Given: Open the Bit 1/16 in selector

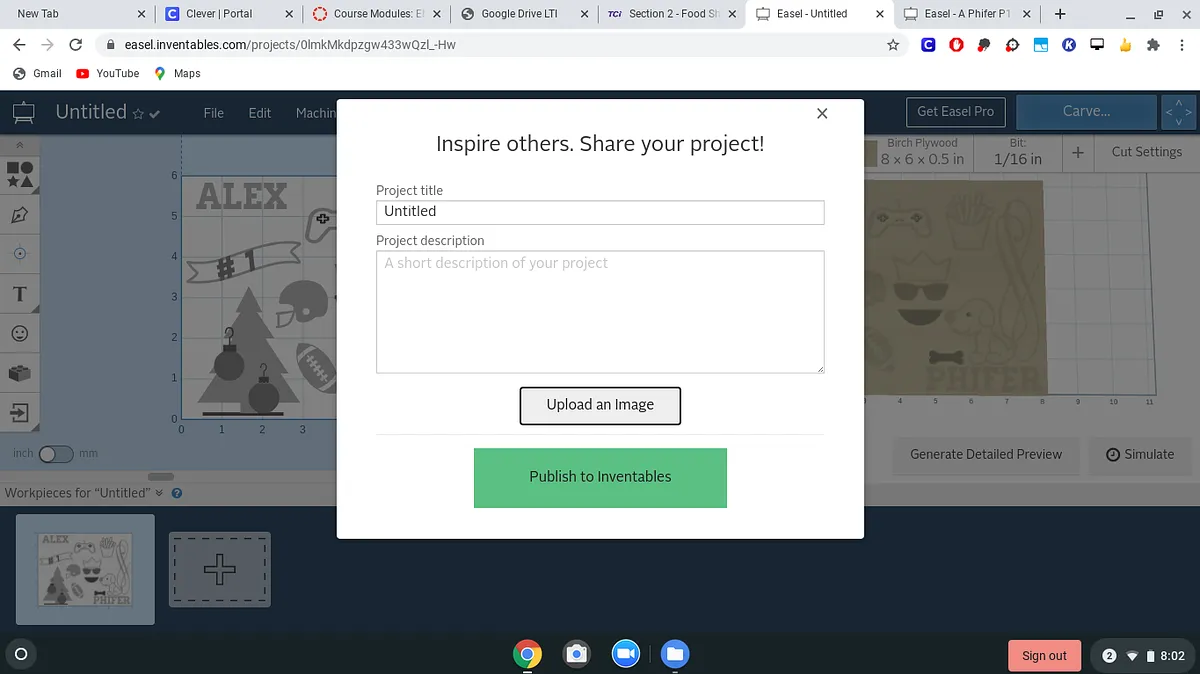Looking at the screenshot, I should 1018,152.
